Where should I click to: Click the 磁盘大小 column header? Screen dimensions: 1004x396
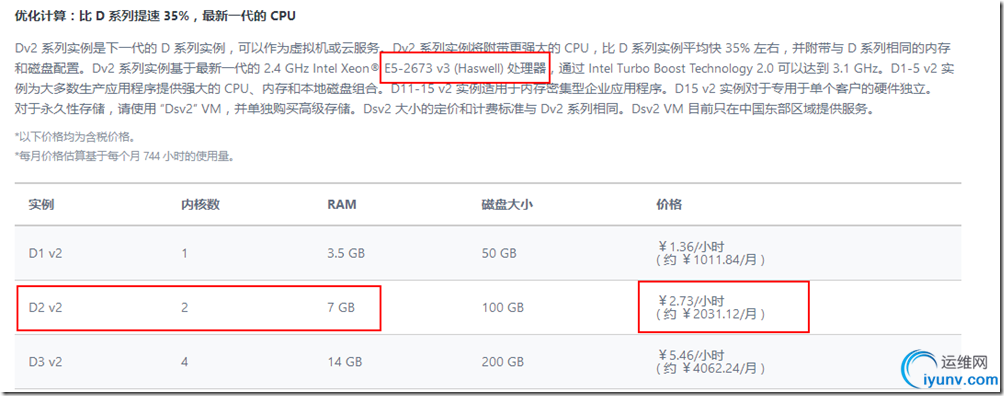pyautogui.click(x=507, y=205)
